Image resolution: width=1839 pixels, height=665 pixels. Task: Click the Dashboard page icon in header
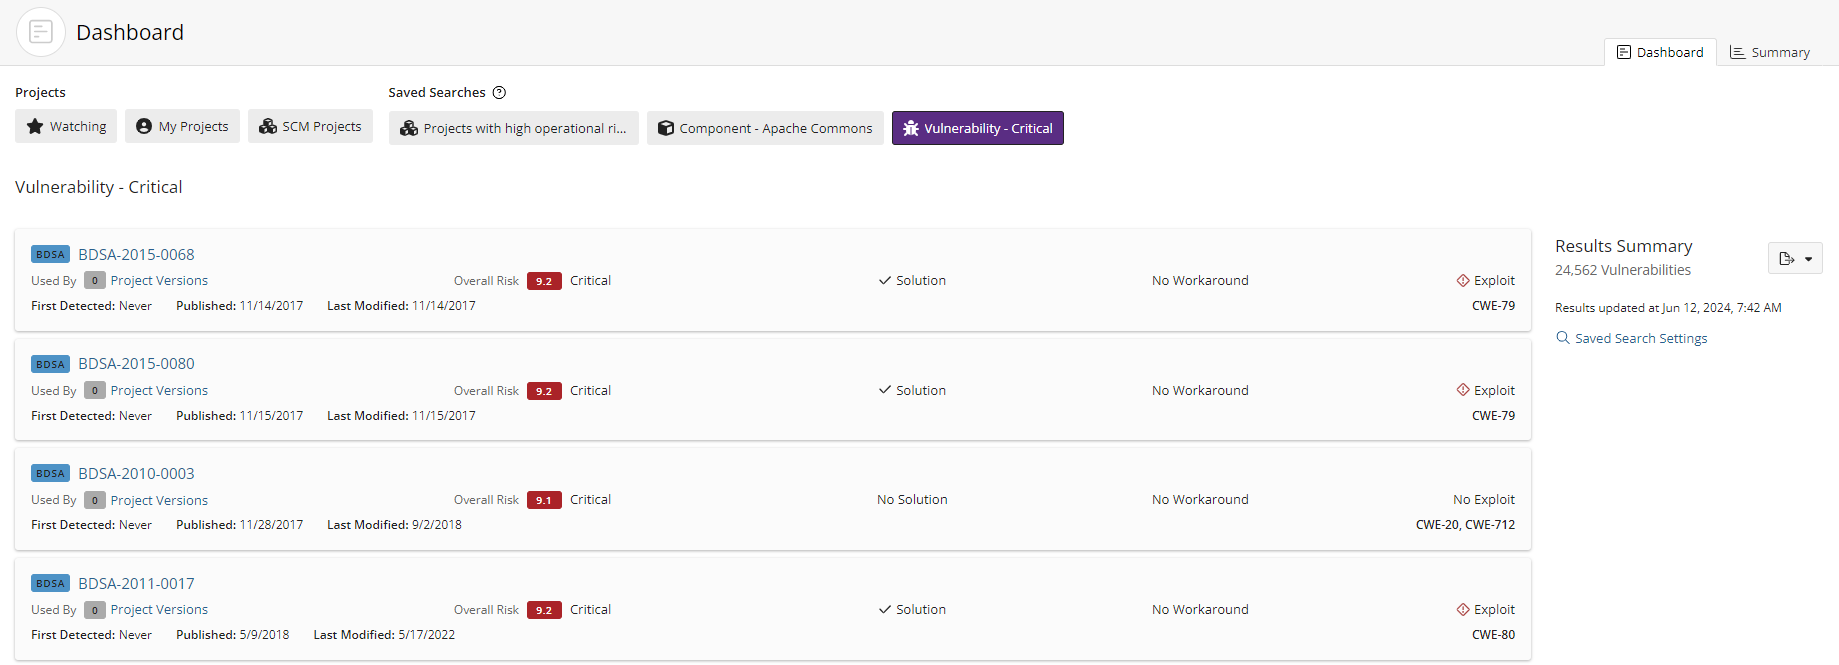tap(41, 32)
